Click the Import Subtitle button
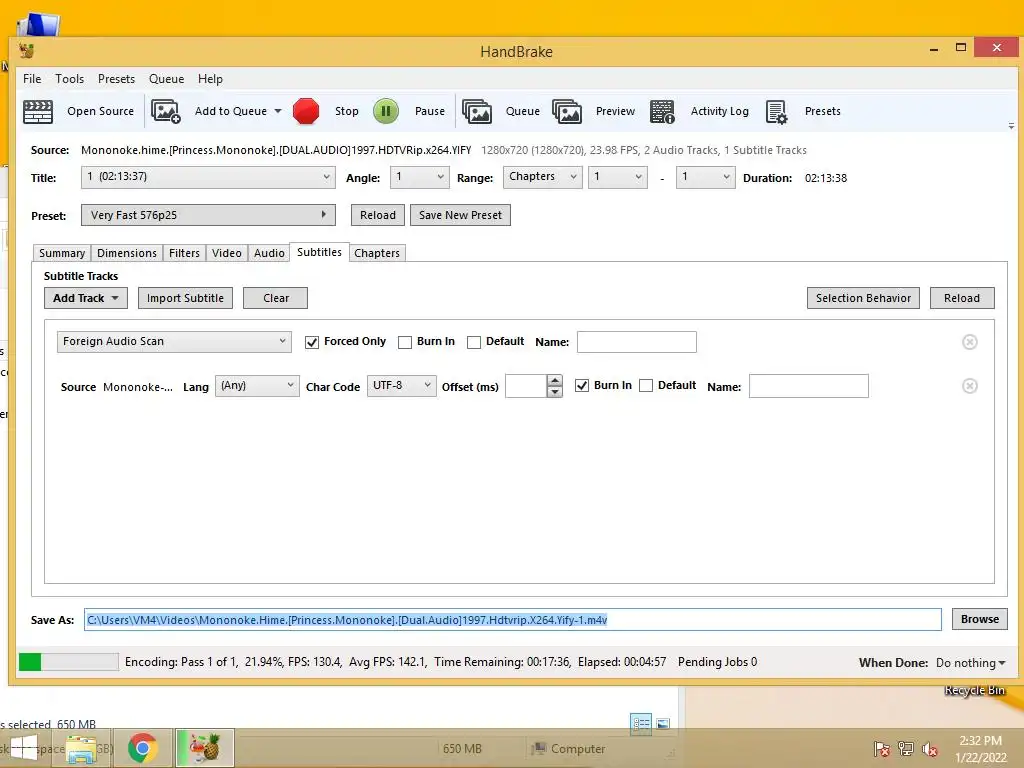 point(185,298)
